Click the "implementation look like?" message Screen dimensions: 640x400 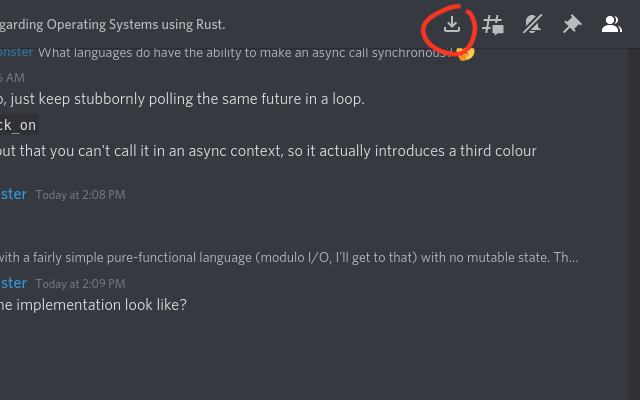point(93,305)
